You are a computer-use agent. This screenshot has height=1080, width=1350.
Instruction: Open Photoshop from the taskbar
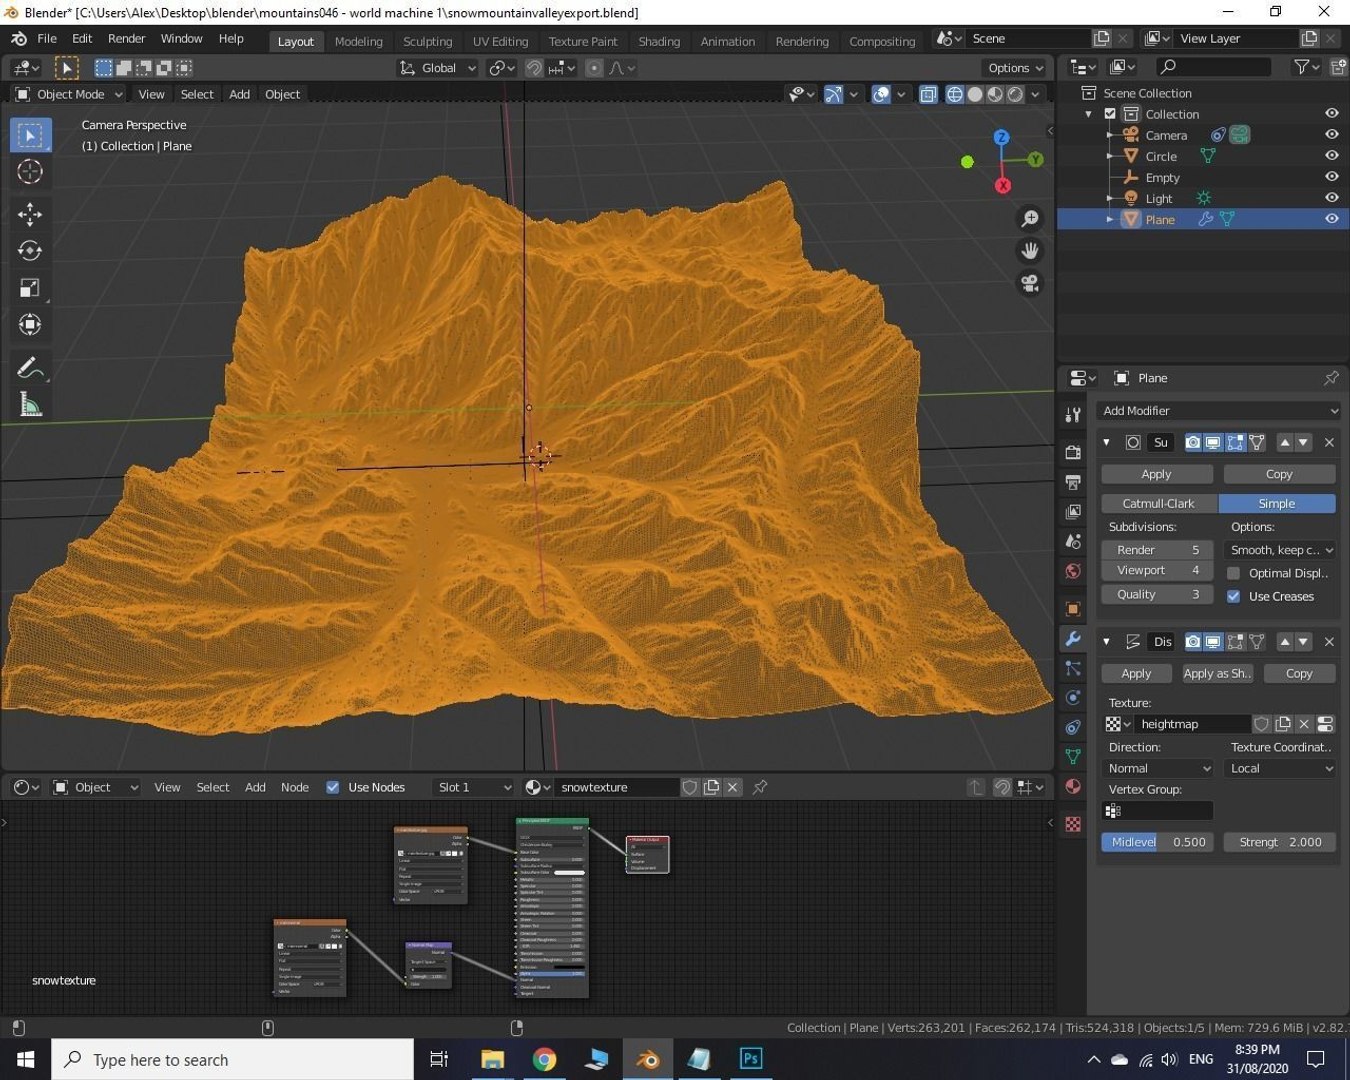click(x=751, y=1059)
